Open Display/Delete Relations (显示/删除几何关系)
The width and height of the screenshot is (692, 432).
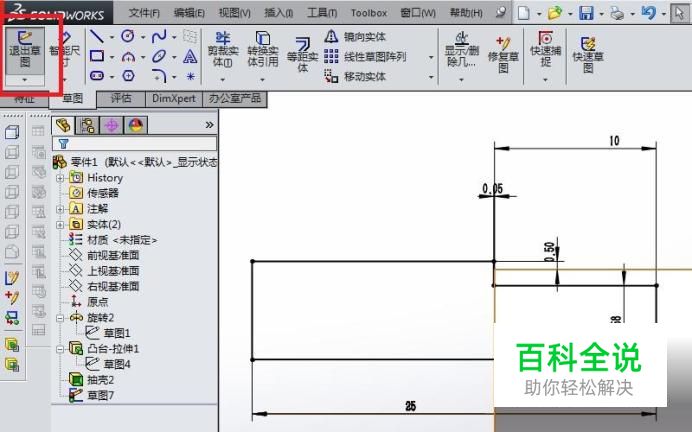[462, 49]
